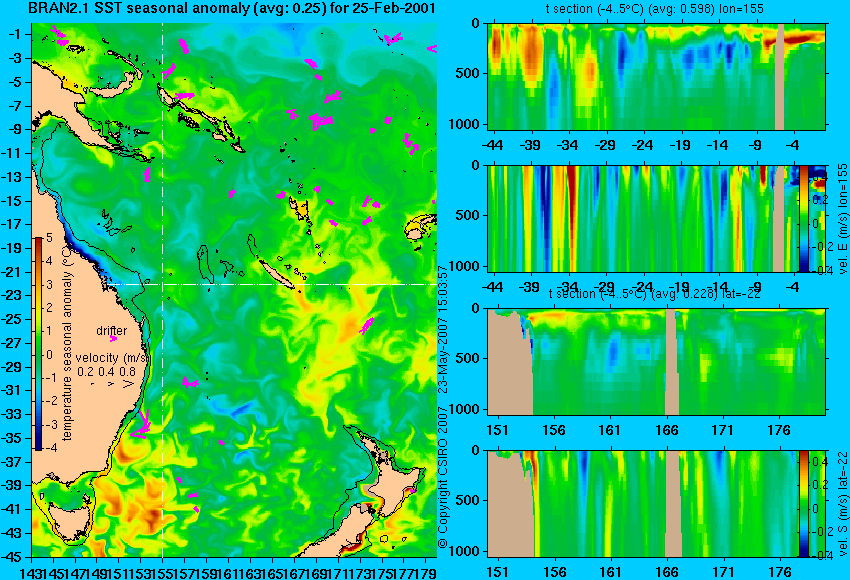This screenshot has height=580, width=850.
Task: Click the magenta drifter sample marker under 'drifter'
Action: click(113, 339)
